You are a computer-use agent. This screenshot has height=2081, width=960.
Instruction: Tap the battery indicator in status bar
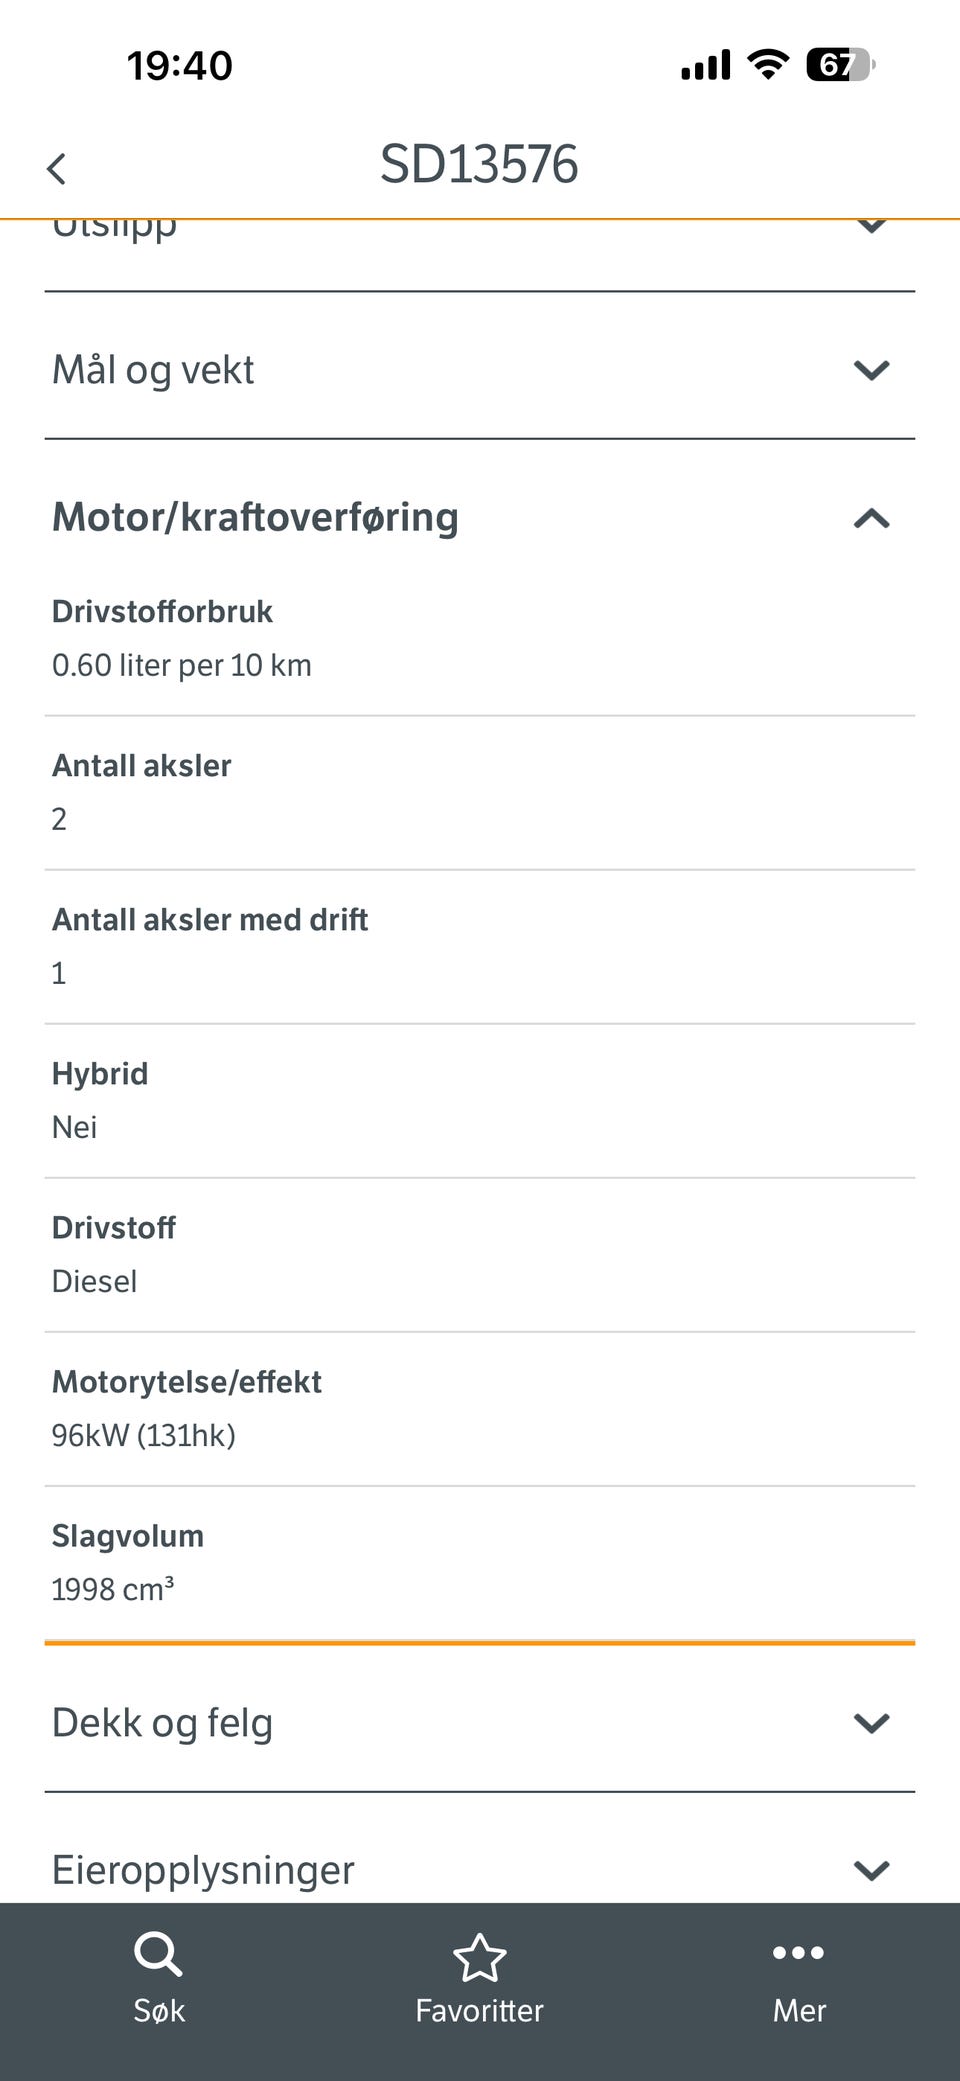tap(840, 65)
